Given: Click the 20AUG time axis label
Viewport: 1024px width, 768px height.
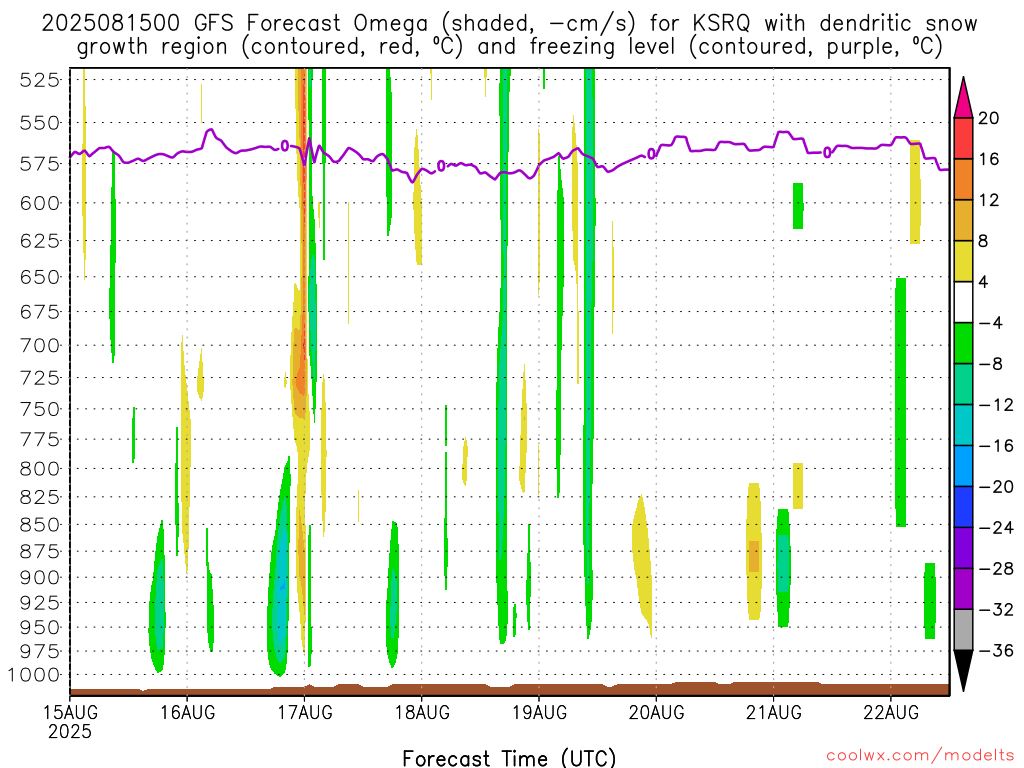Looking at the screenshot, I should click(656, 712).
